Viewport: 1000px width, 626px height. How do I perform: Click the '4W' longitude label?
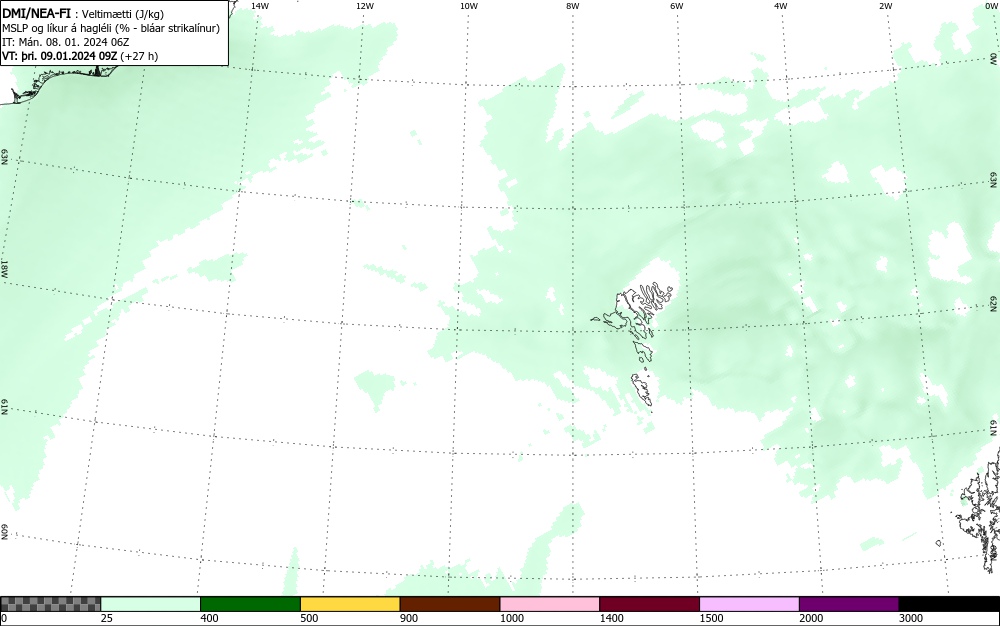(x=781, y=6)
